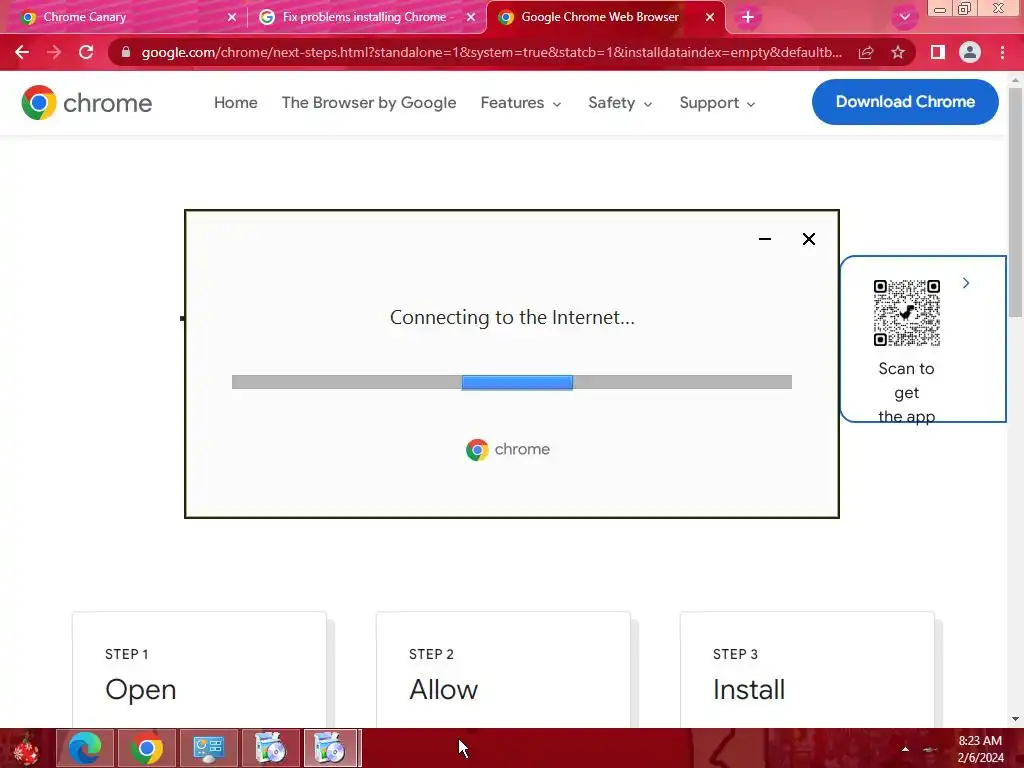Launch Microsoft Edge from the taskbar
Image resolution: width=1024 pixels, height=768 pixels.
(85, 748)
